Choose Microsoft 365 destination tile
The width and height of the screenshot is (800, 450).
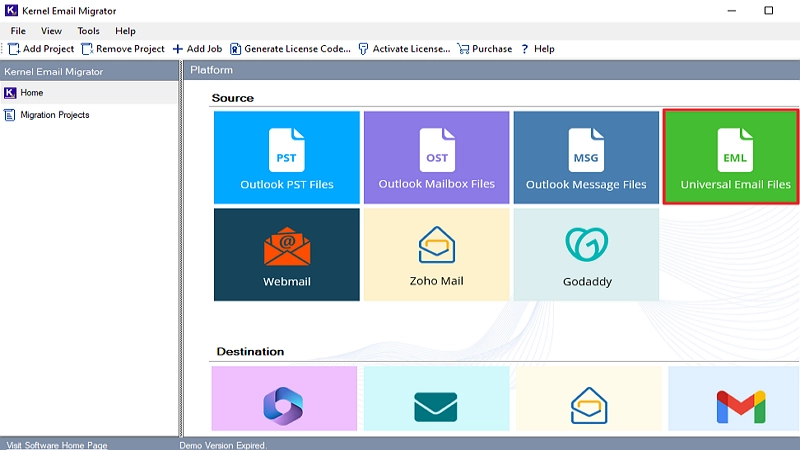tap(284, 398)
